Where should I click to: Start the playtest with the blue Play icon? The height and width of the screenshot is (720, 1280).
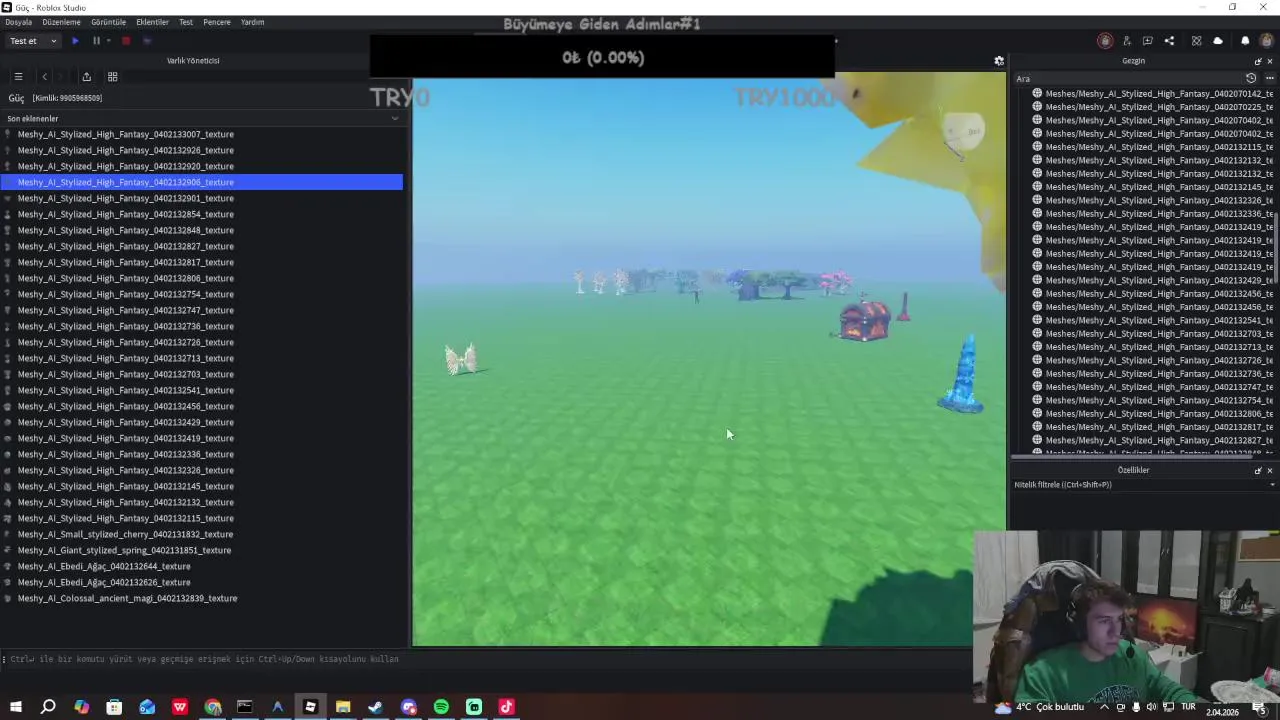click(x=75, y=41)
